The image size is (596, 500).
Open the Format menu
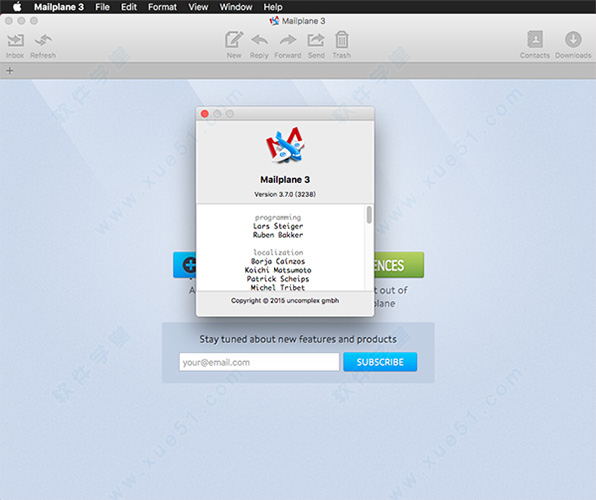pyautogui.click(x=162, y=7)
